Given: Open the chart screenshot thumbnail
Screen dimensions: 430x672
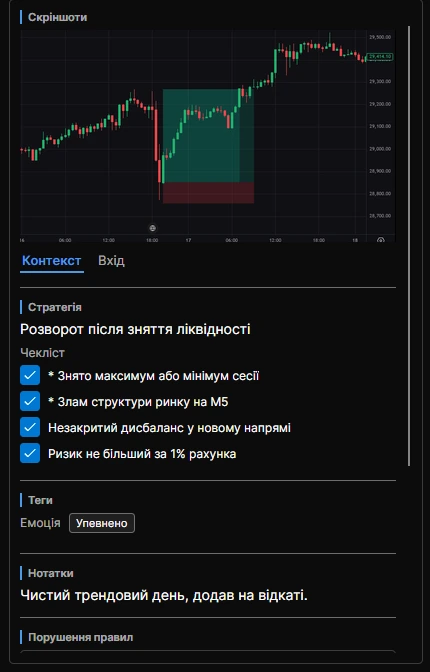Looking at the screenshot, I should tap(207, 135).
